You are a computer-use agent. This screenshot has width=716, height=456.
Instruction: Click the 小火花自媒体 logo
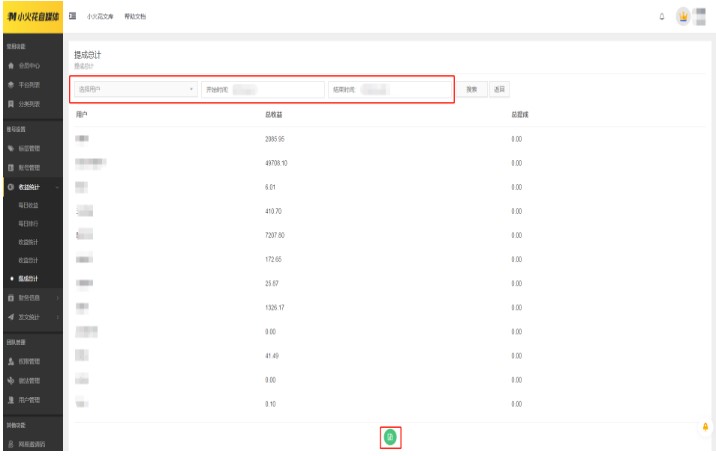pos(33,17)
